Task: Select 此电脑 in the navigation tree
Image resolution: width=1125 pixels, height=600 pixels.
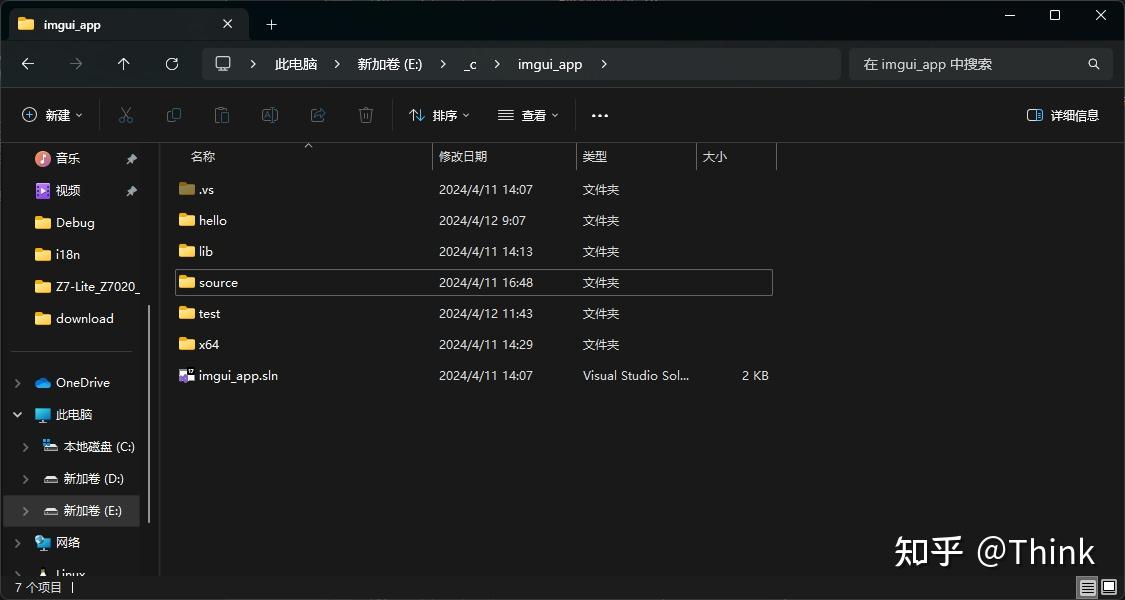Action: coord(74,415)
